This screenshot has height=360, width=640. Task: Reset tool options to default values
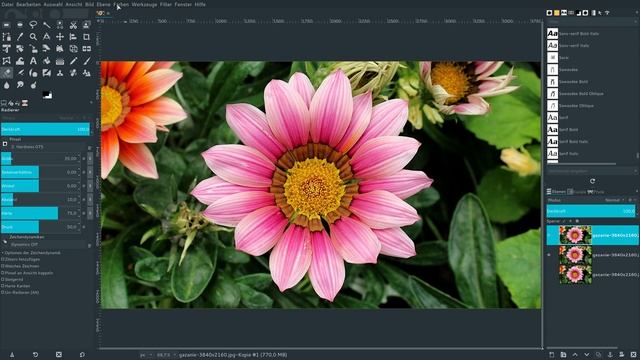point(82,355)
